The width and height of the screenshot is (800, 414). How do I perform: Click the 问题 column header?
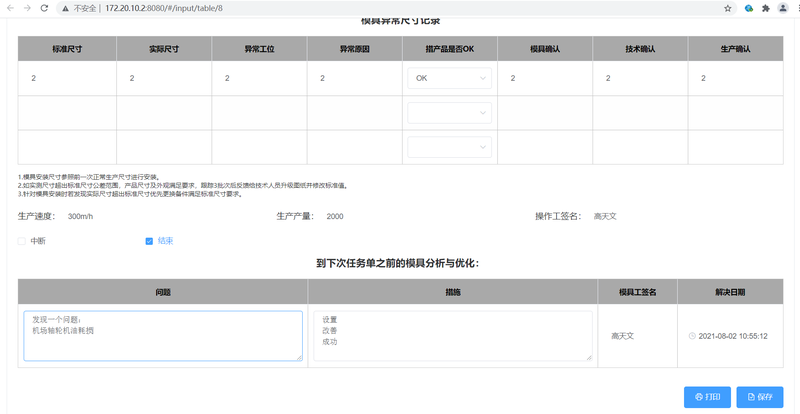[x=163, y=292]
